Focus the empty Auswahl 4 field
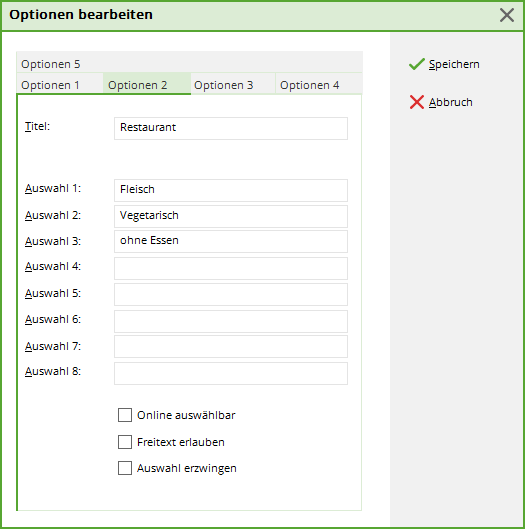Screen dimensions: 525x529 click(231, 268)
